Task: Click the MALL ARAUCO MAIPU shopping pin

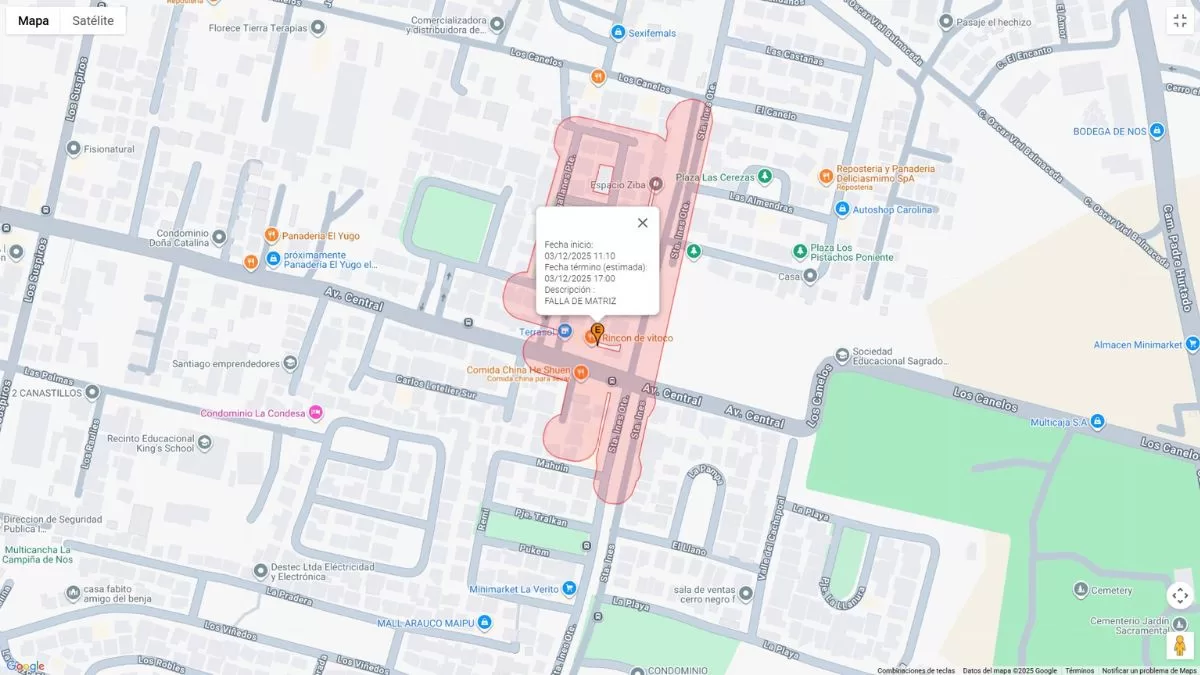Action: click(x=485, y=623)
